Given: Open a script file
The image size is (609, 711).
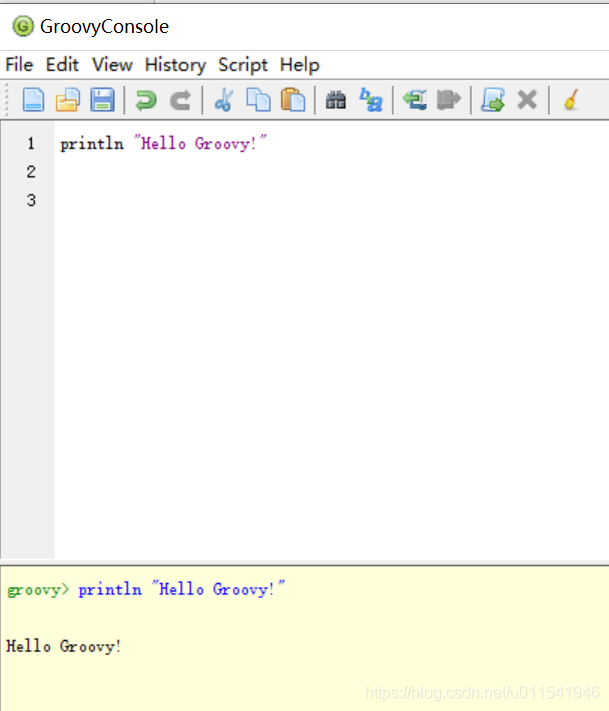Looking at the screenshot, I should [68, 100].
